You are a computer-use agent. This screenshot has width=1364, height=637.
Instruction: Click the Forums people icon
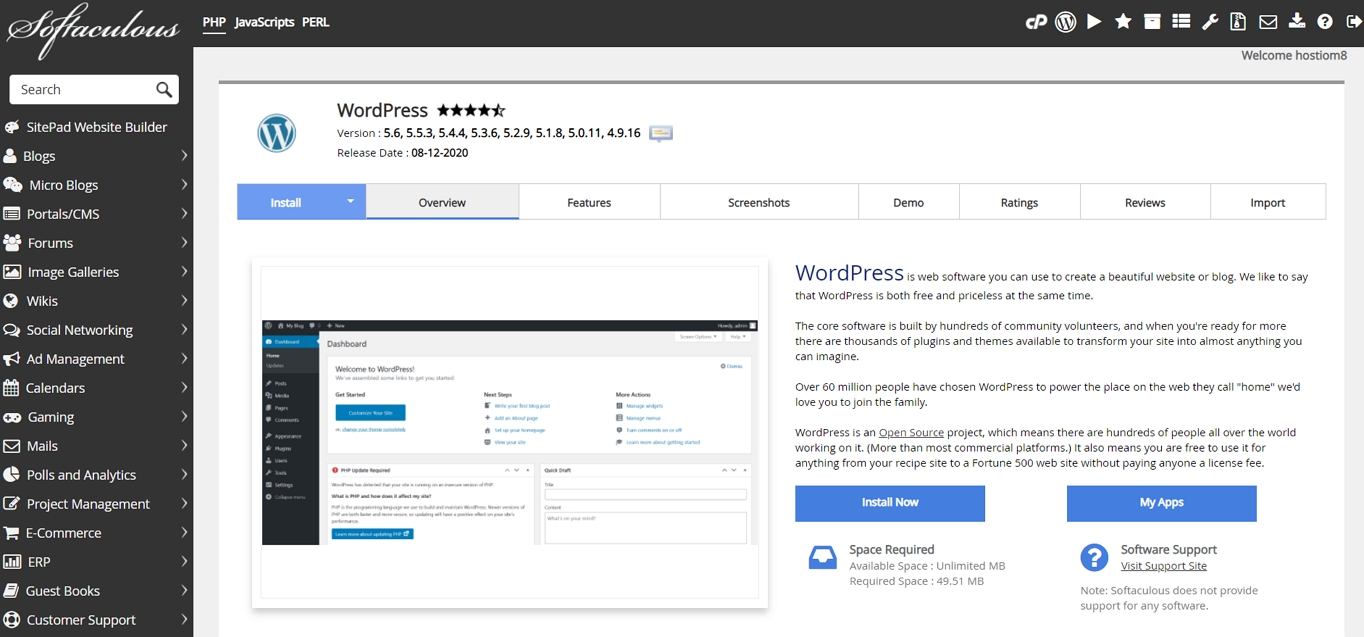coord(12,243)
